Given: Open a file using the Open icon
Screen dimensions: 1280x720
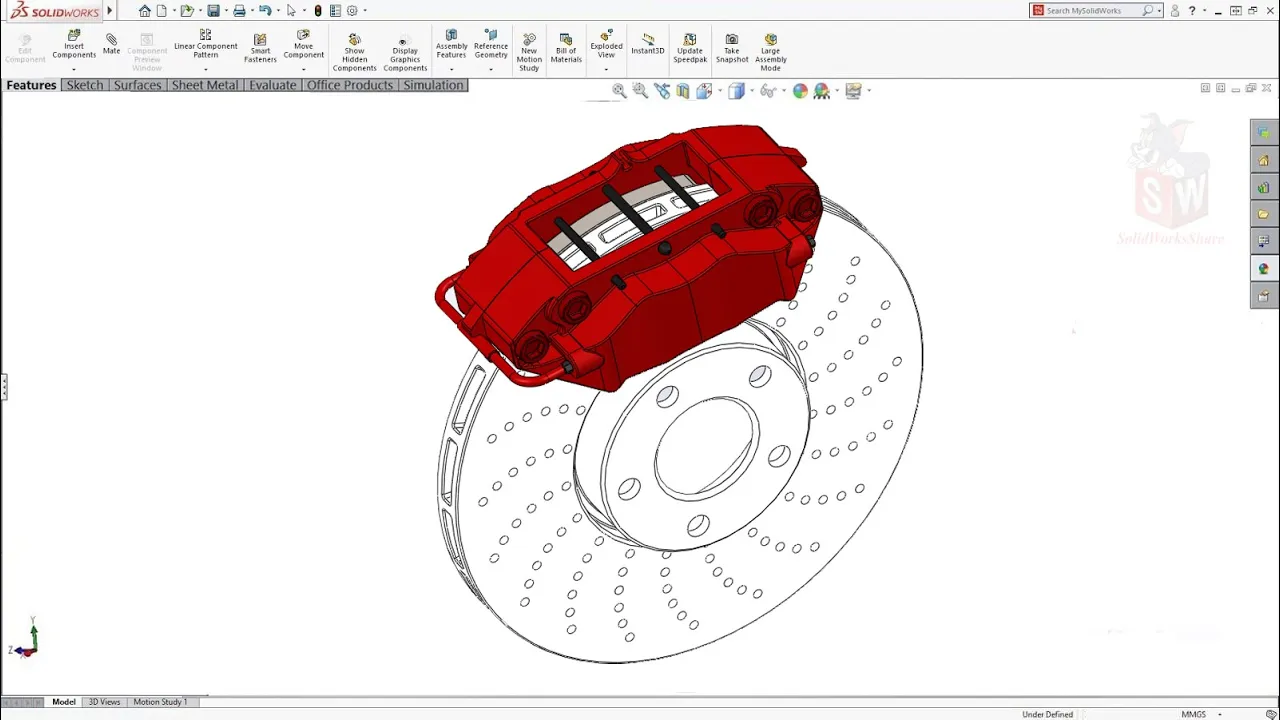Looking at the screenshot, I should pos(186,11).
